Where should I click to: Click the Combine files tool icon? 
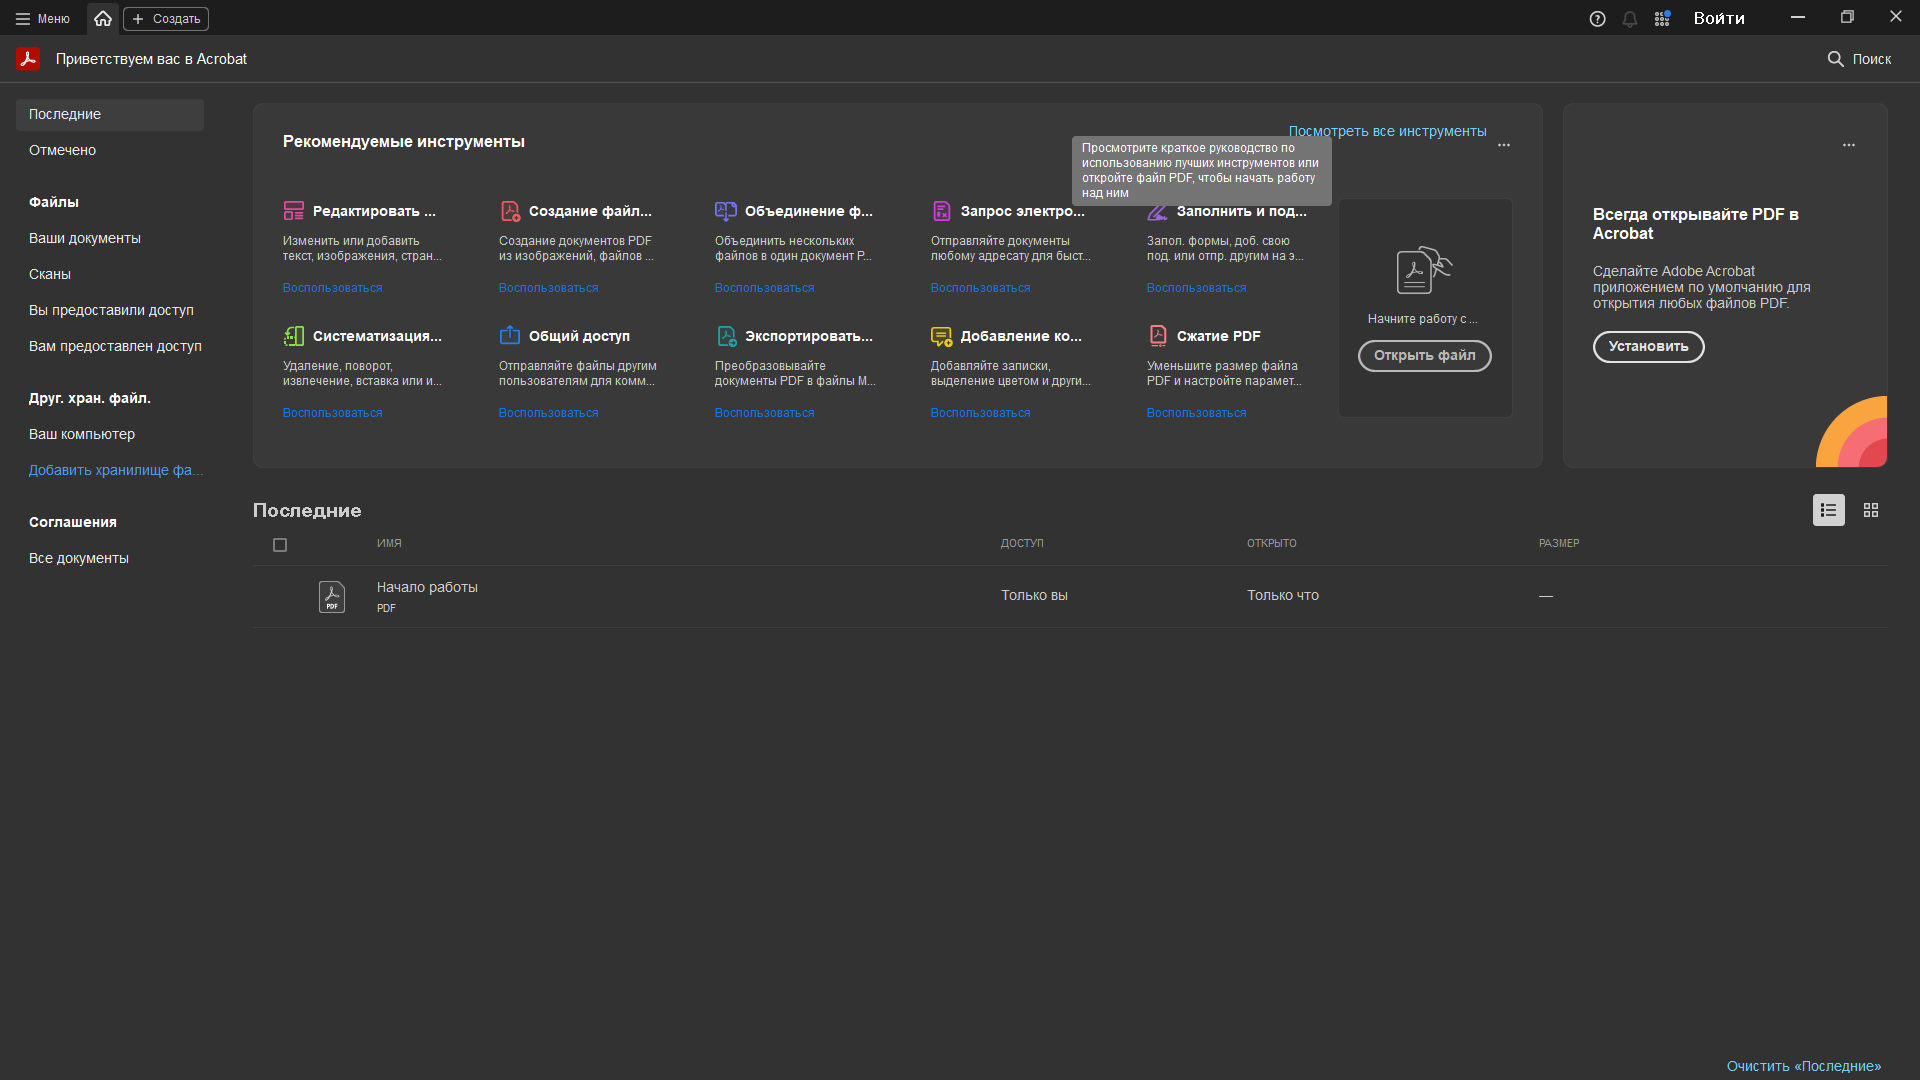tap(726, 211)
